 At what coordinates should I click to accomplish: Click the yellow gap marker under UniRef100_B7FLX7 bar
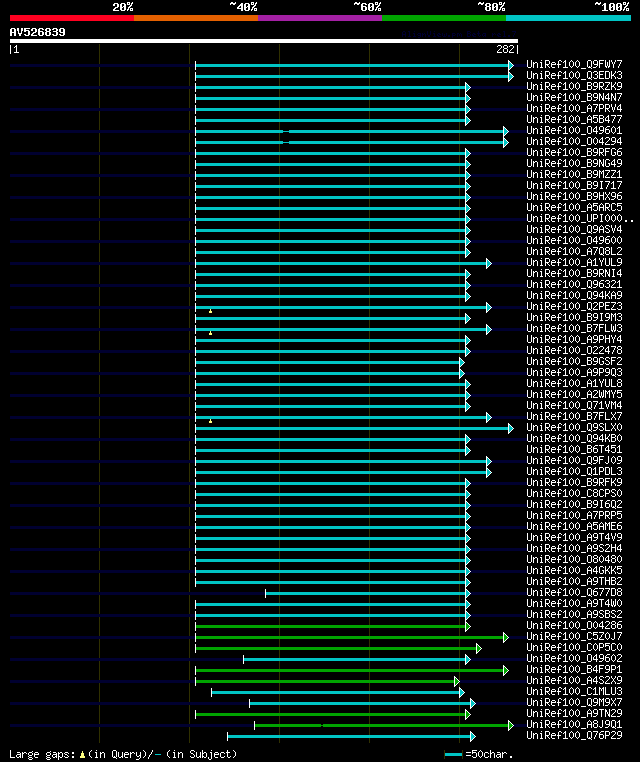[210, 421]
